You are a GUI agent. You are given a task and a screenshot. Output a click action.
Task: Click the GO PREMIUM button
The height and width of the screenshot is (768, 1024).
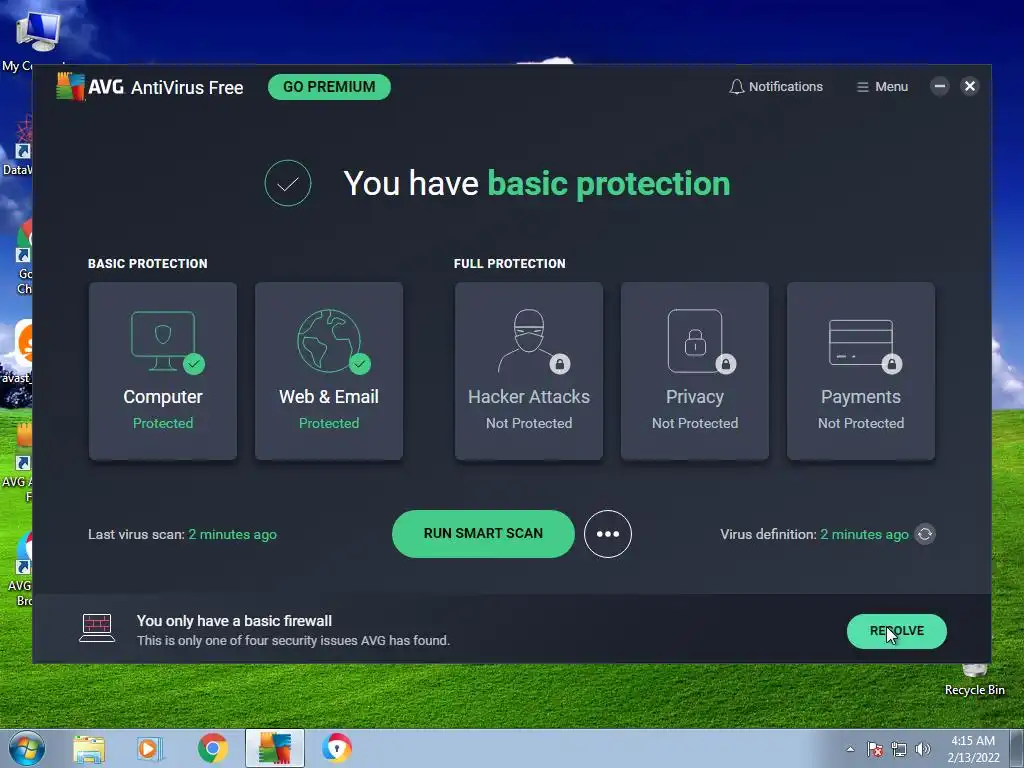(329, 87)
